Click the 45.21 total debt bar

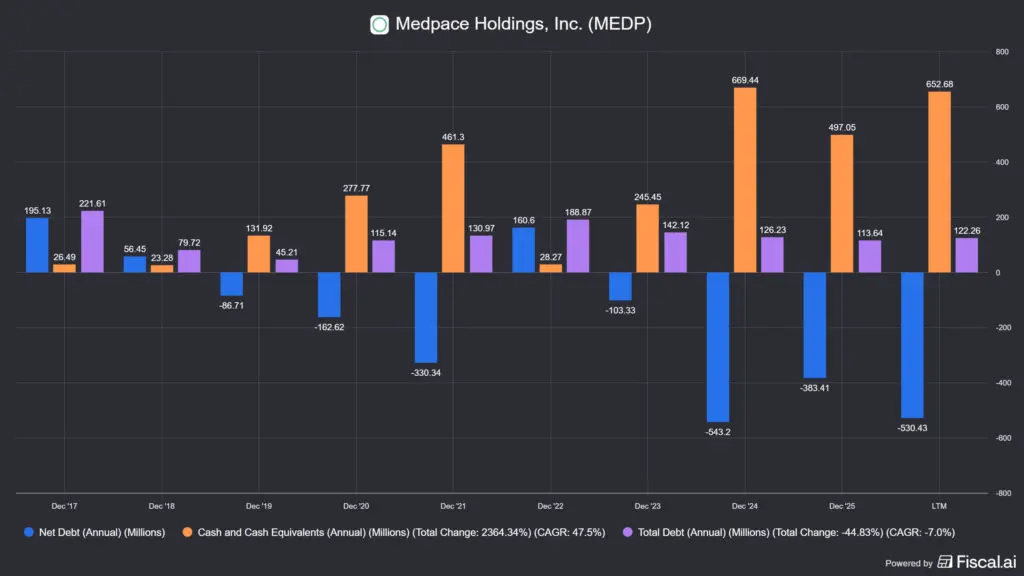click(x=286, y=266)
